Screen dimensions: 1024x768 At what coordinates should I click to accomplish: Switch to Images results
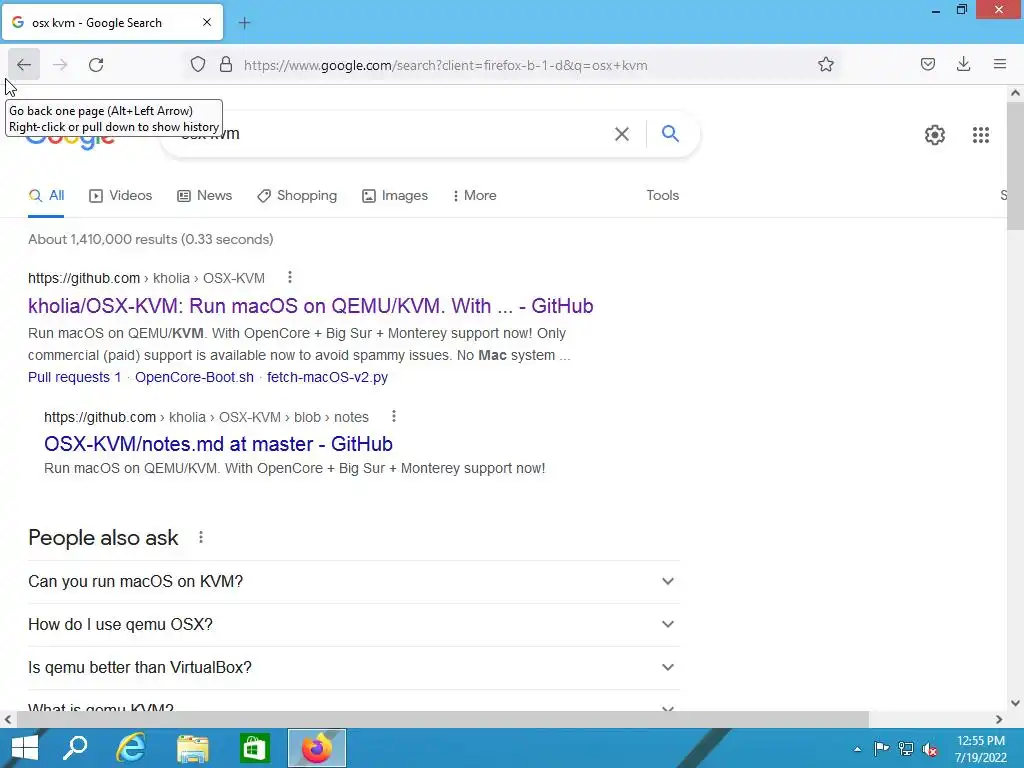[395, 195]
